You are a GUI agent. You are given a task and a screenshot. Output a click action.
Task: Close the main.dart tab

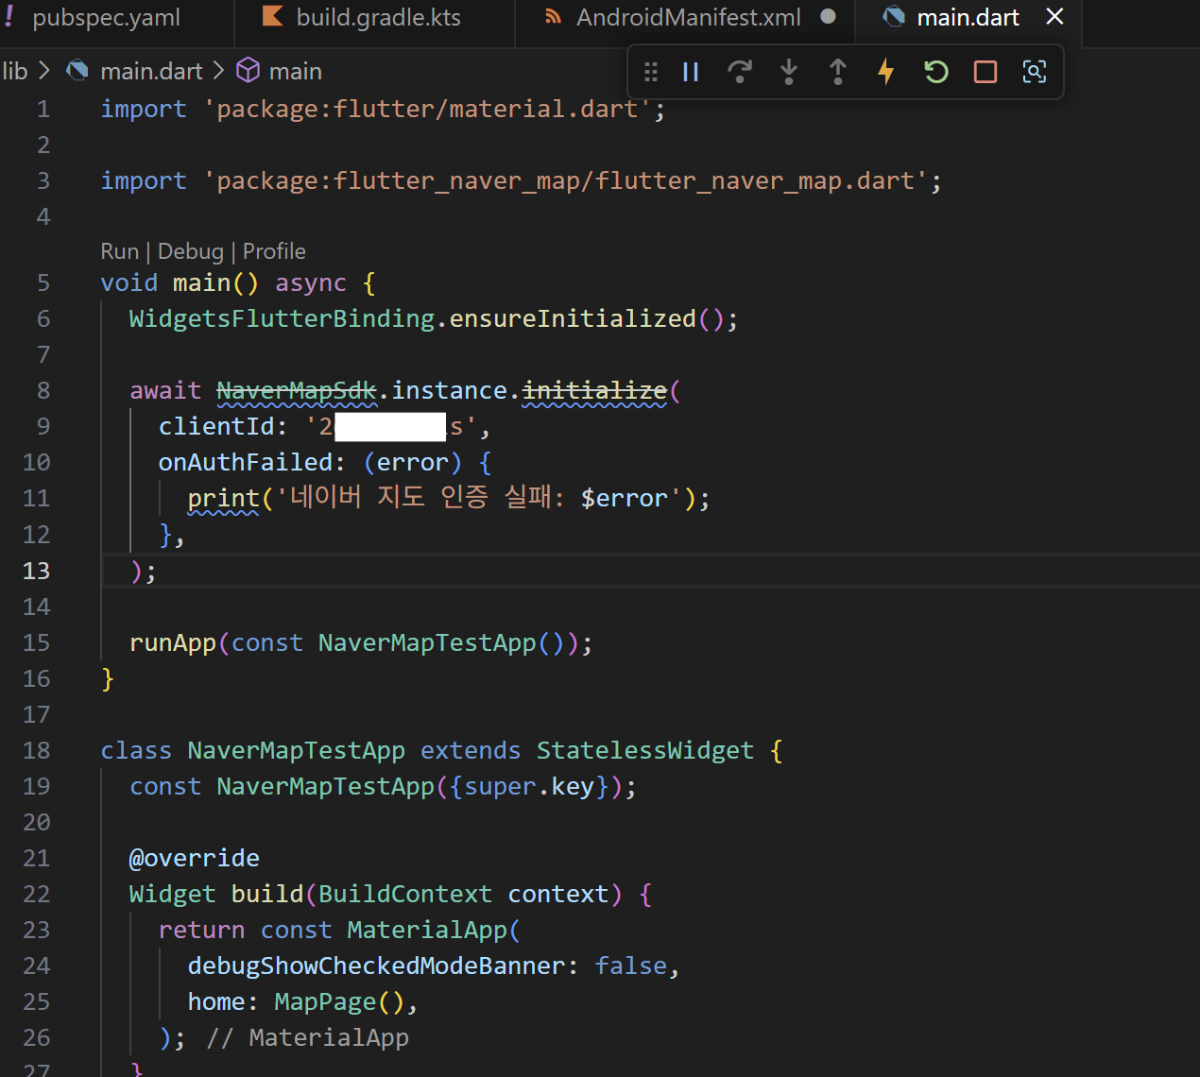pyautogui.click(x=1054, y=17)
